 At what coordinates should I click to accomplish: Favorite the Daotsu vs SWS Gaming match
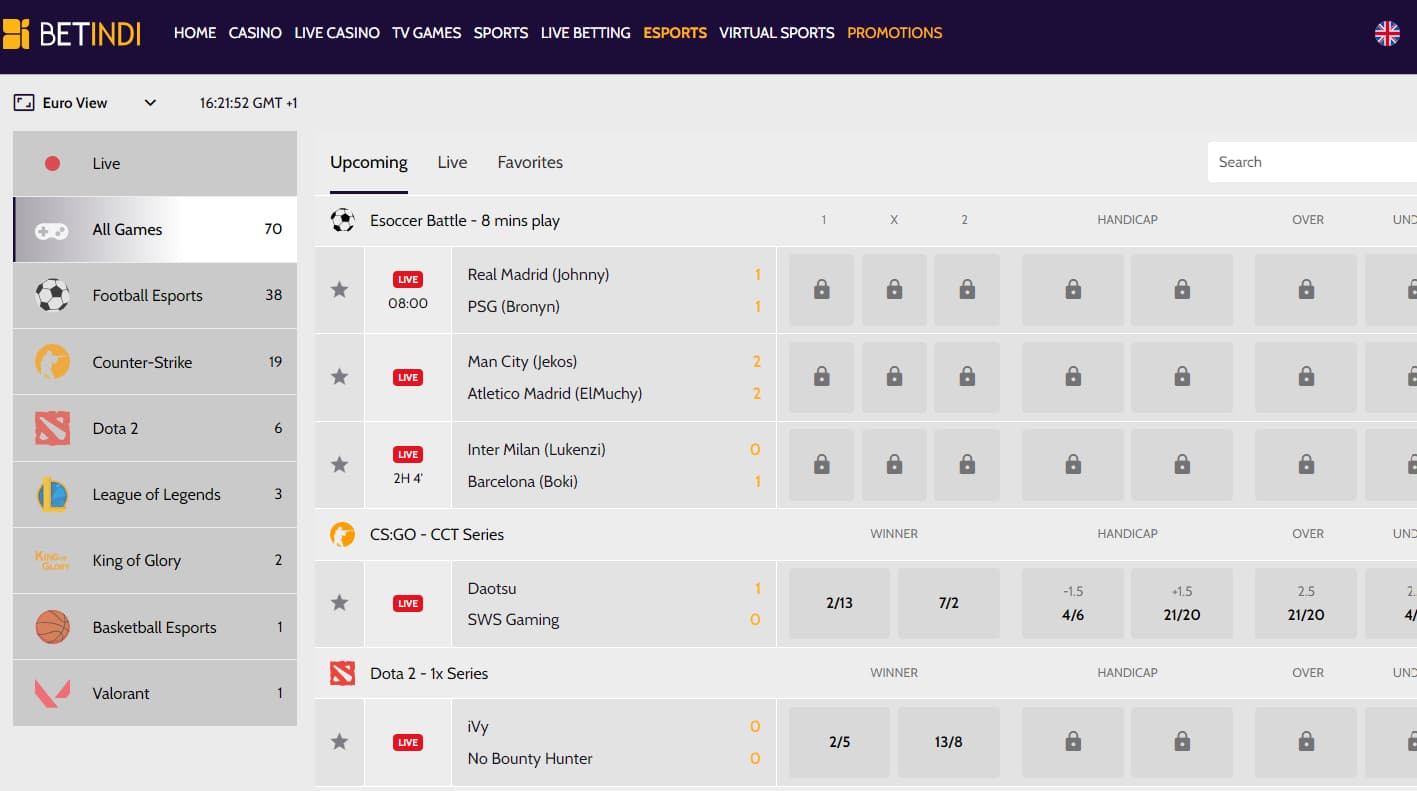(x=340, y=603)
